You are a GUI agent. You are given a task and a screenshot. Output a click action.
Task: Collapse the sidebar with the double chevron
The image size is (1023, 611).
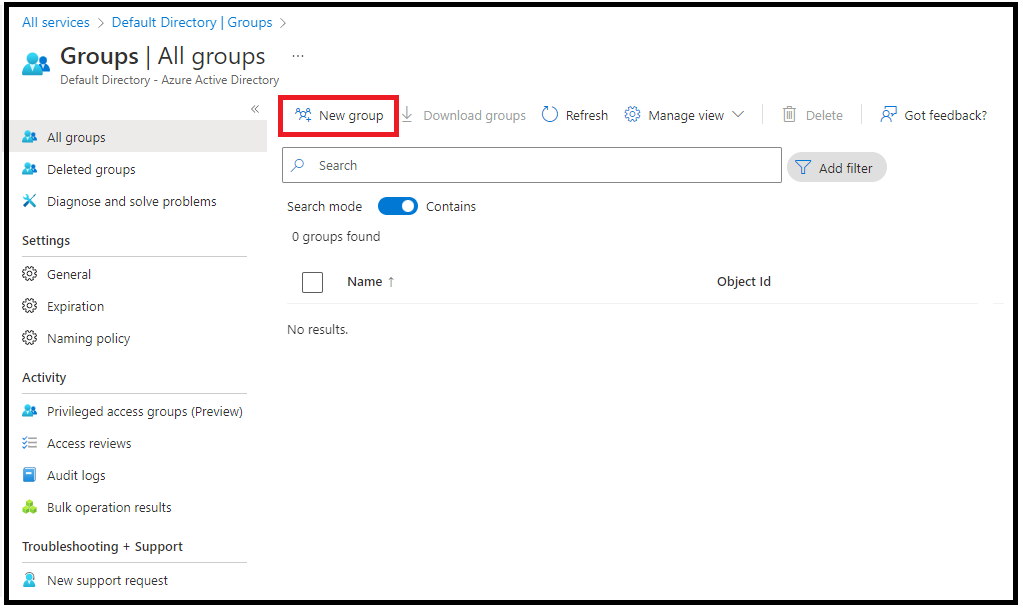[x=255, y=109]
